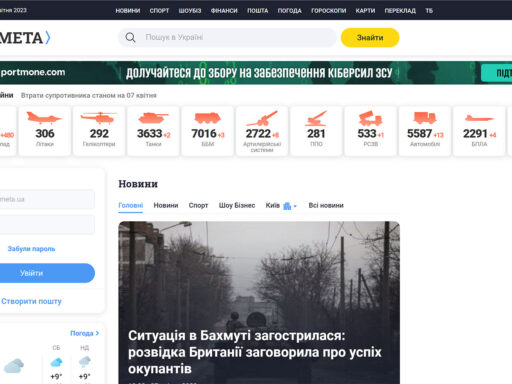Image resolution: width=512 pixels, height=384 pixels.
Task: Click the Створити пошту link
Action: tap(31, 301)
